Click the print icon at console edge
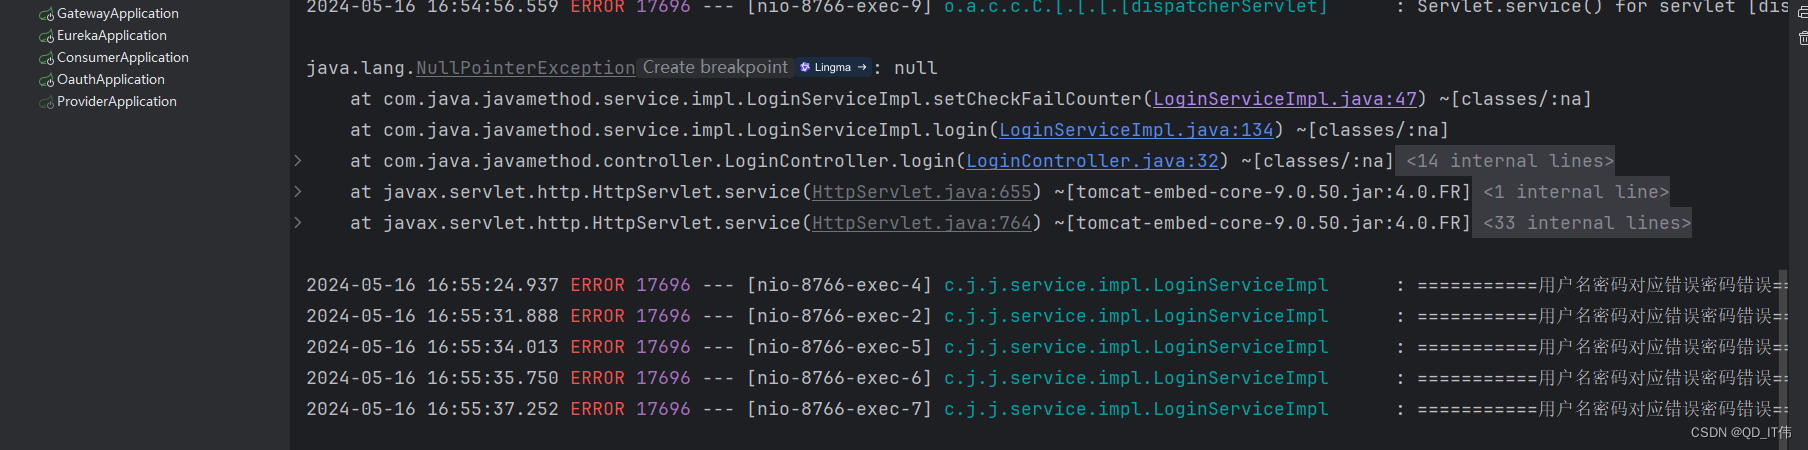 [1803, 11]
